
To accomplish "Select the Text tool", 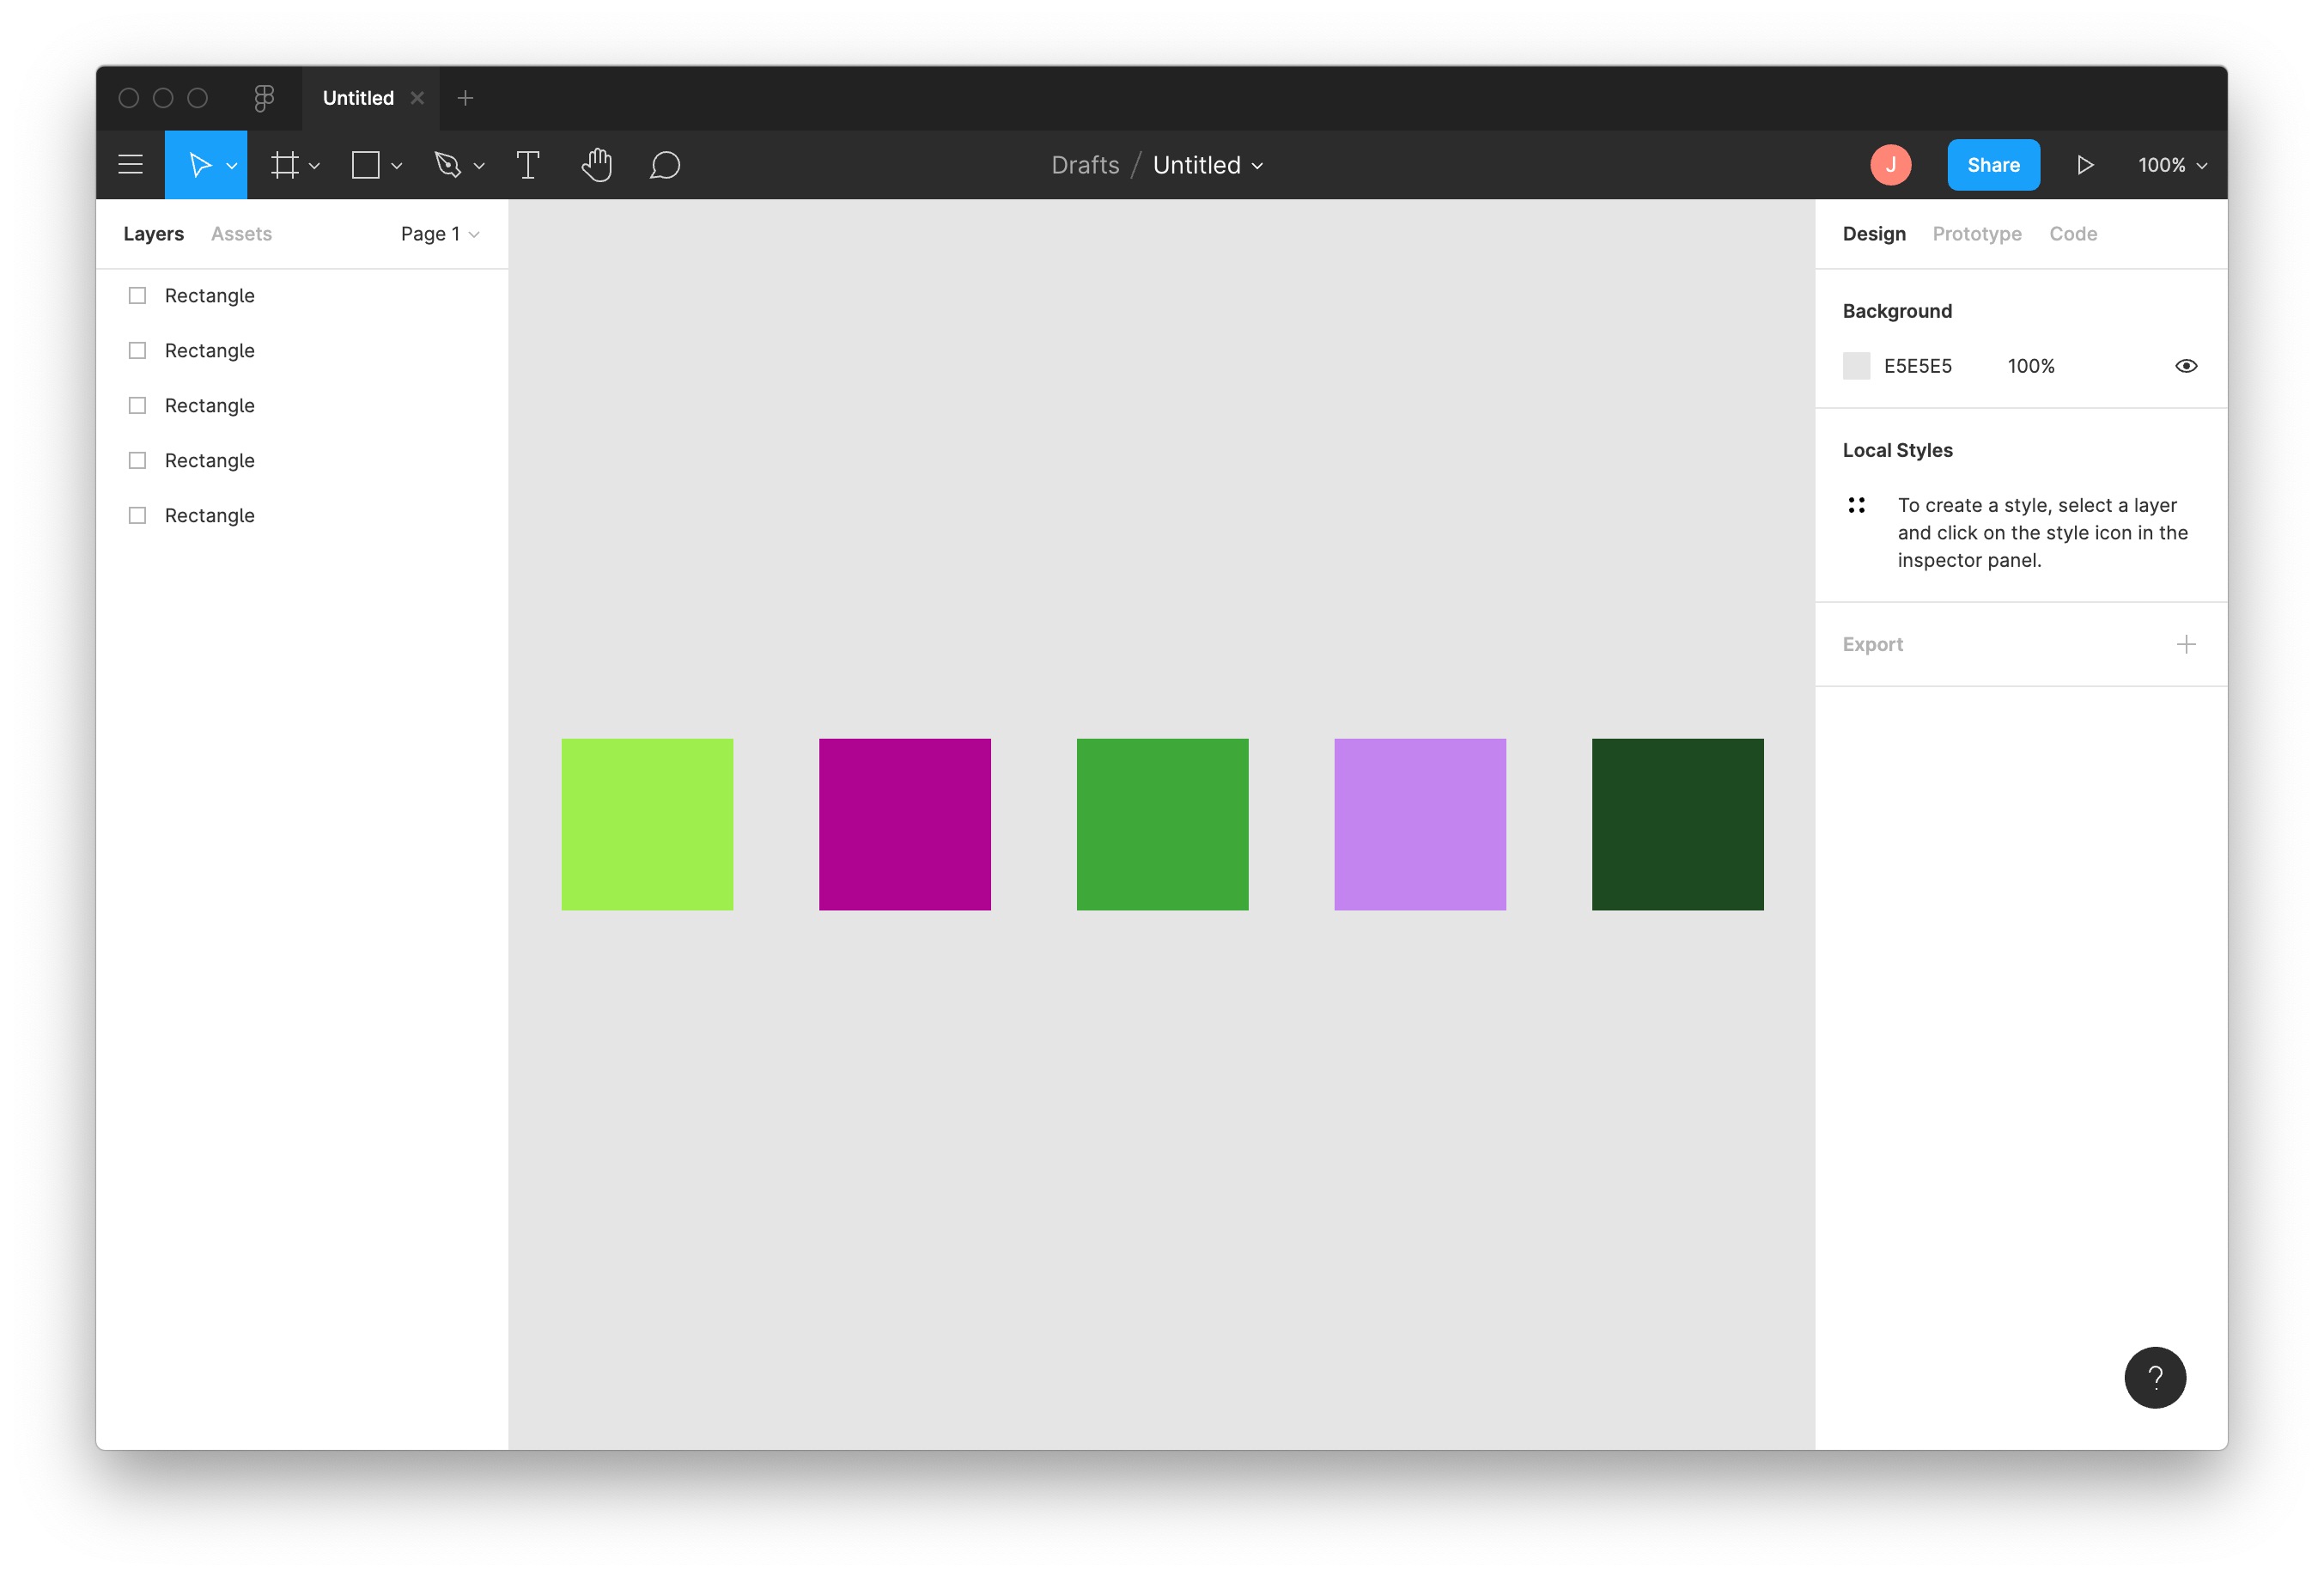I will 528,165.
